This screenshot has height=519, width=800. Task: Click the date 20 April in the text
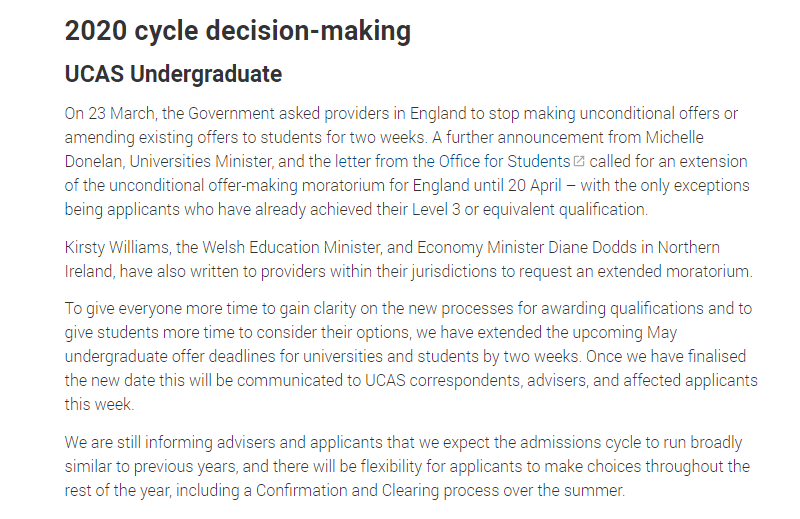click(534, 185)
